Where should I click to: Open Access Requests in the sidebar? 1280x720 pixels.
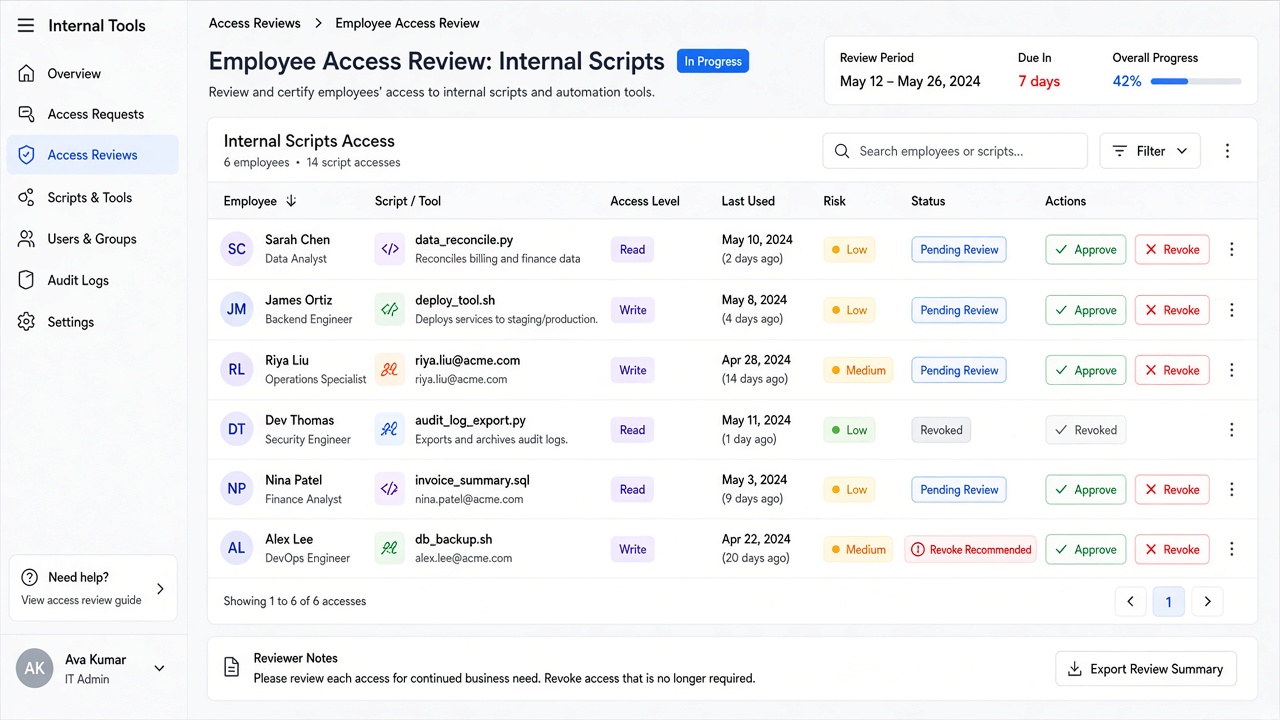point(93,114)
